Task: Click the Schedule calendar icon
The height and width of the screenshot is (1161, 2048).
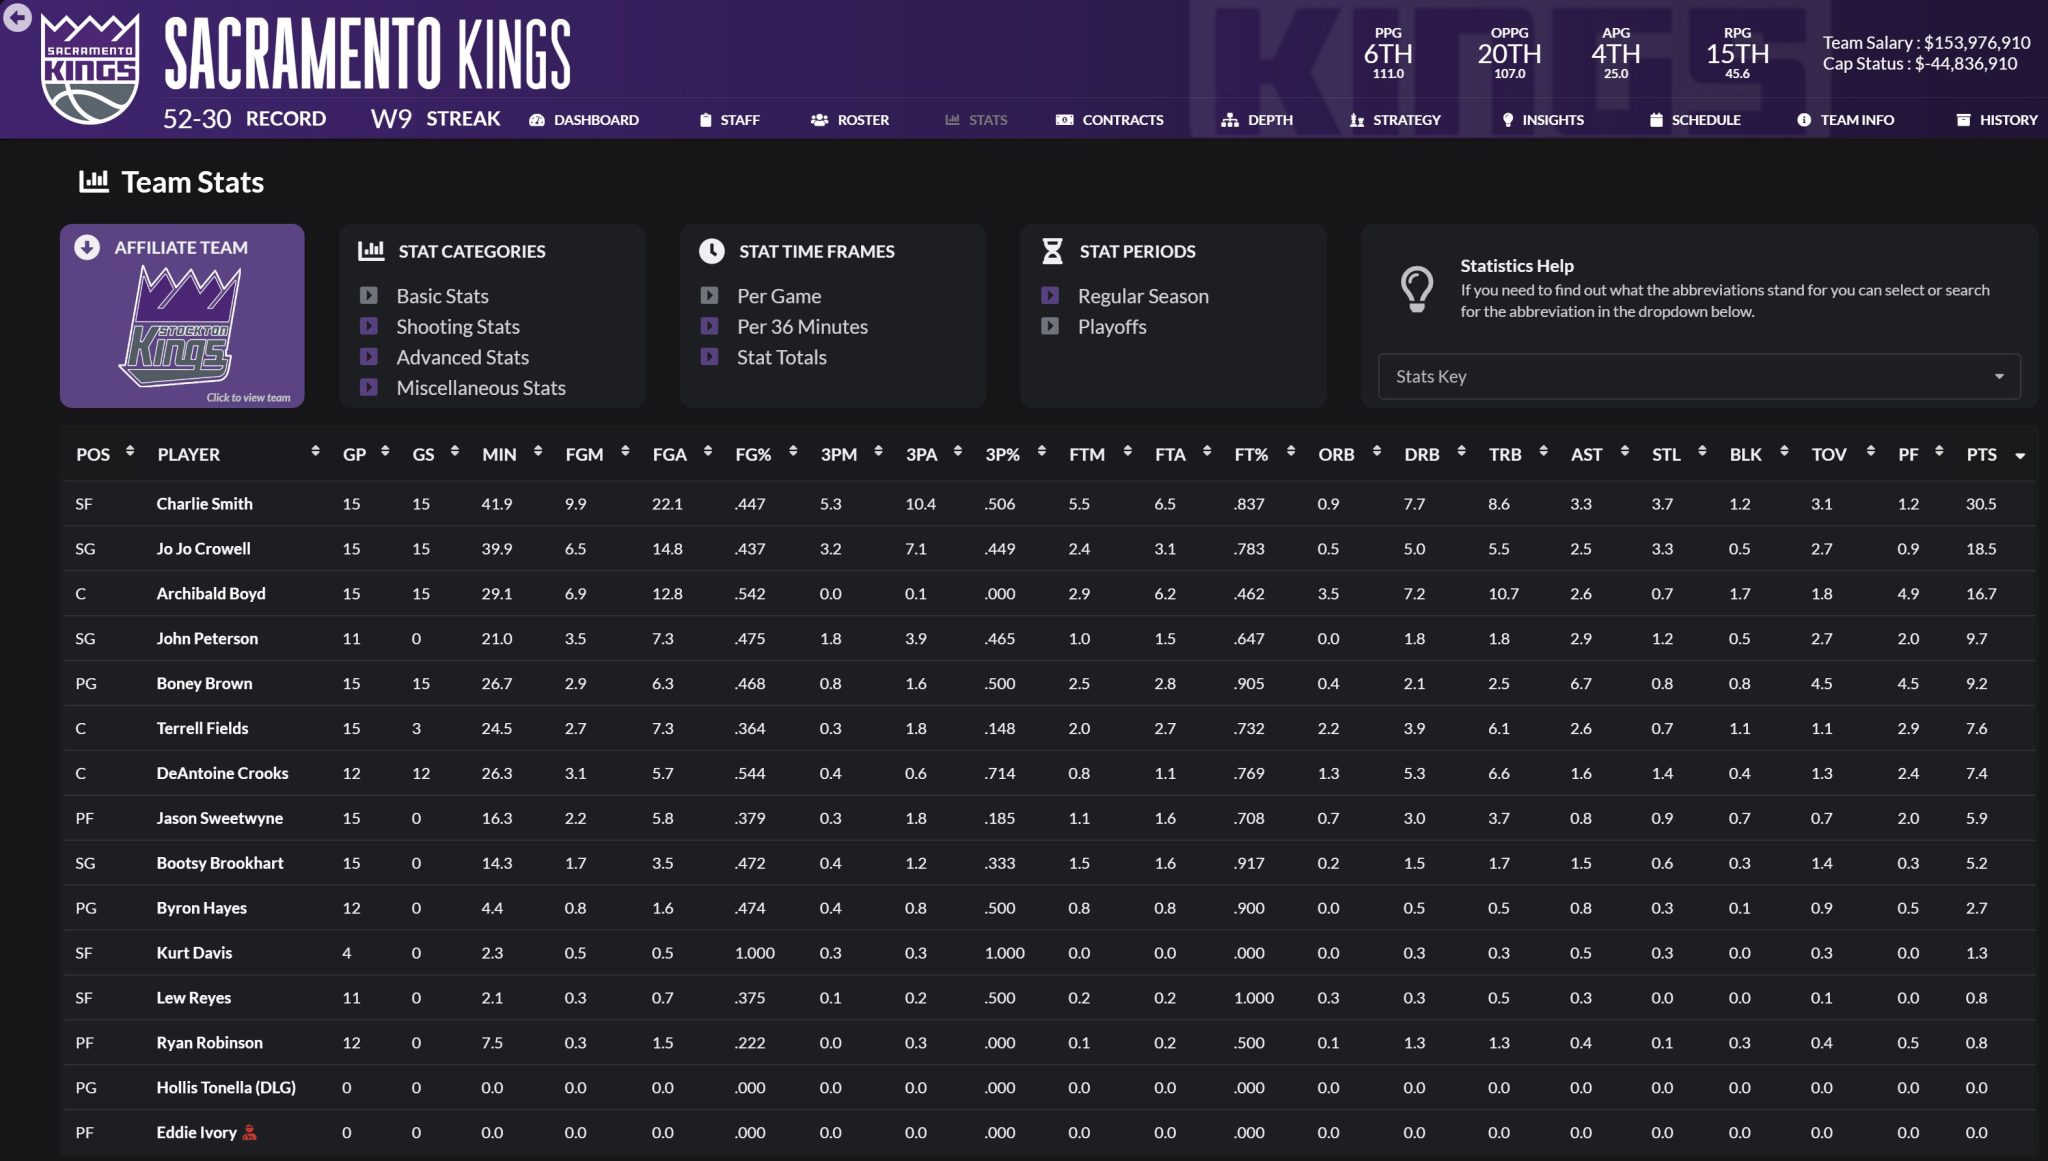Action: tap(1656, 120)
